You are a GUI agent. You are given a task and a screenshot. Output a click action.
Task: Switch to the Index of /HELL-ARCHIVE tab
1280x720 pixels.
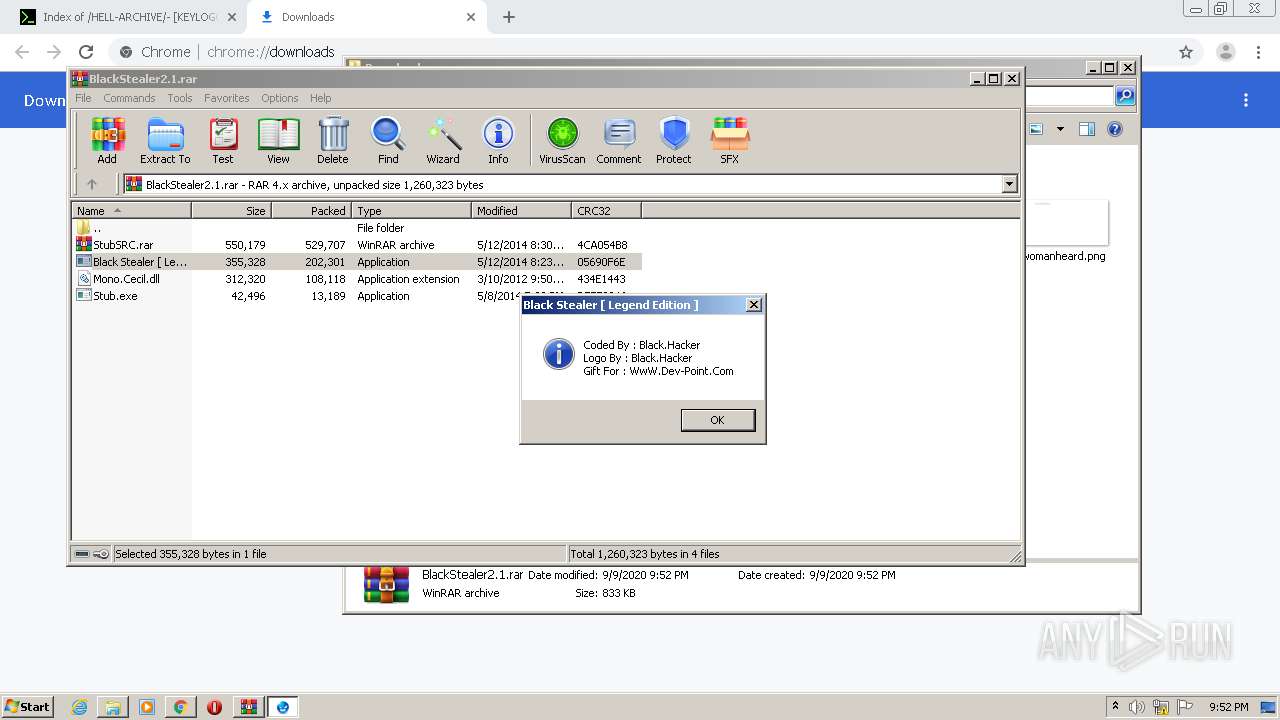pyautogui.click(x=129, y=17)
